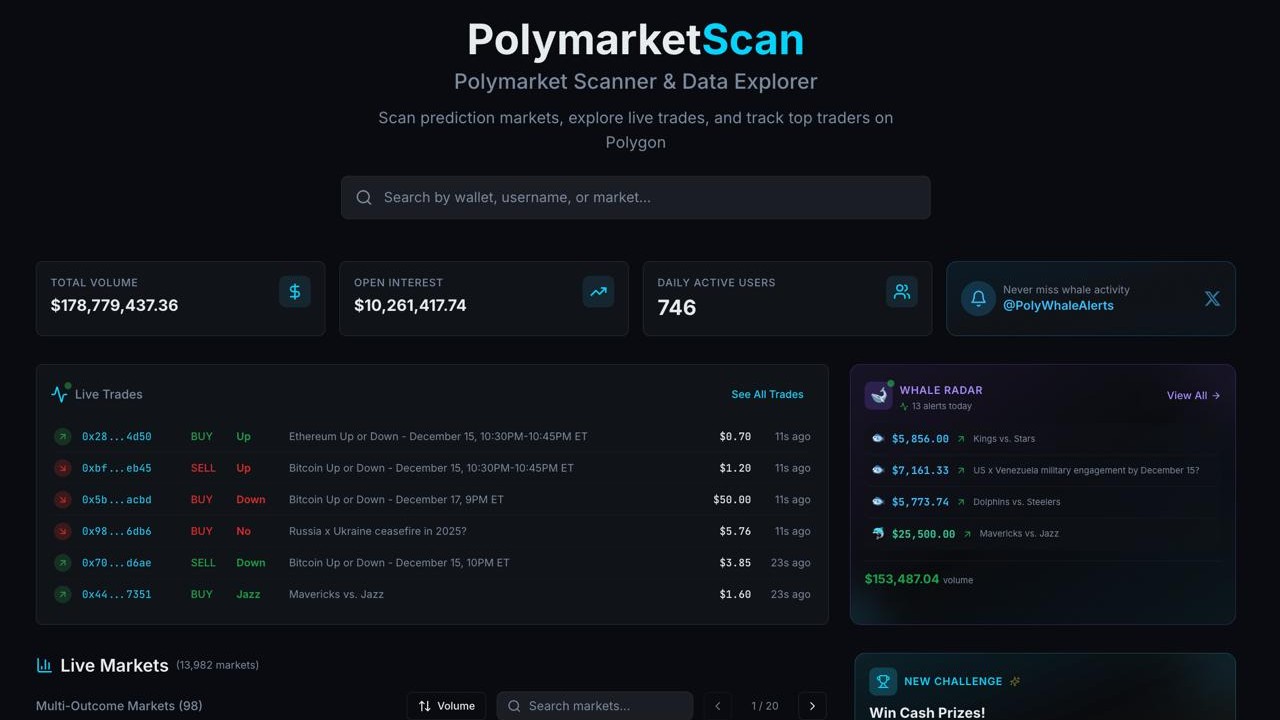This screenshot has height=720, width=1280.
Task: Go to the previous markets page
Action: pyautogui.click(x=717, y=706)
